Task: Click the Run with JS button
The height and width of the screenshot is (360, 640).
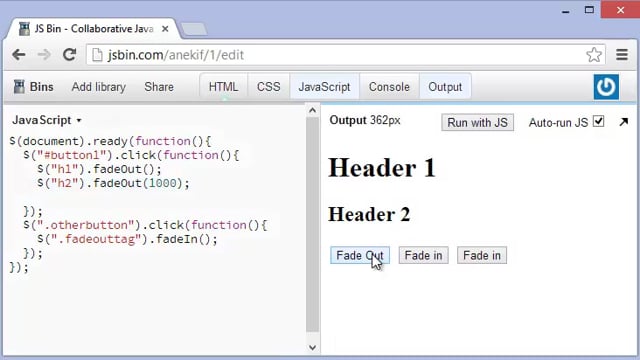Action: point(477,122)
